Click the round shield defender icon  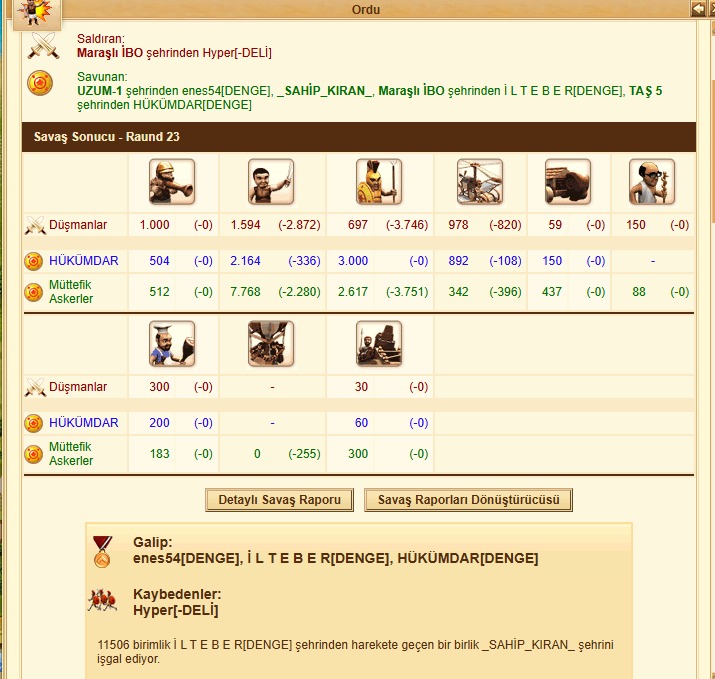(x=40, y=83)
